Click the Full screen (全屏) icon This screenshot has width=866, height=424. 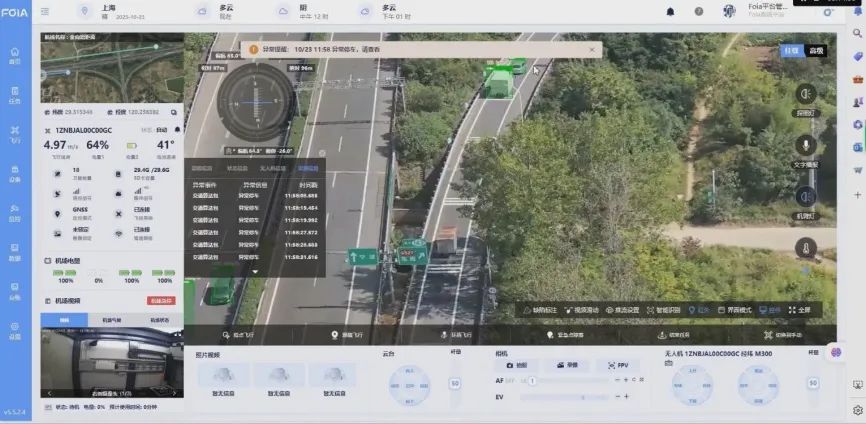[x=799, y=310]
